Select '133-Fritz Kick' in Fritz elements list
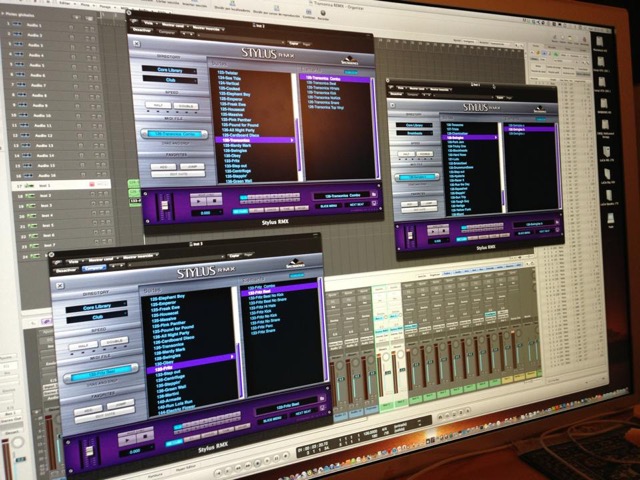Screen dimensions: 640x480 point(262,311)
